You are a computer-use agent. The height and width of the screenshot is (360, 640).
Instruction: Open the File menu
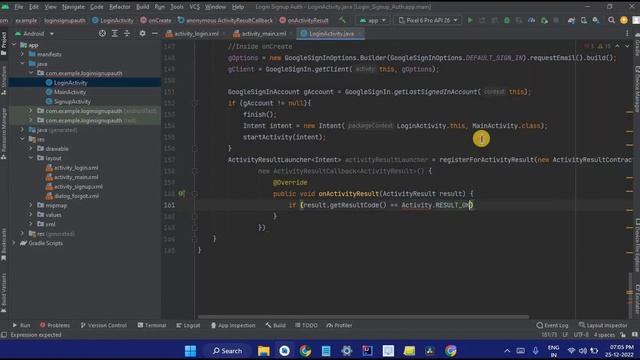click(x=19, y=7)
